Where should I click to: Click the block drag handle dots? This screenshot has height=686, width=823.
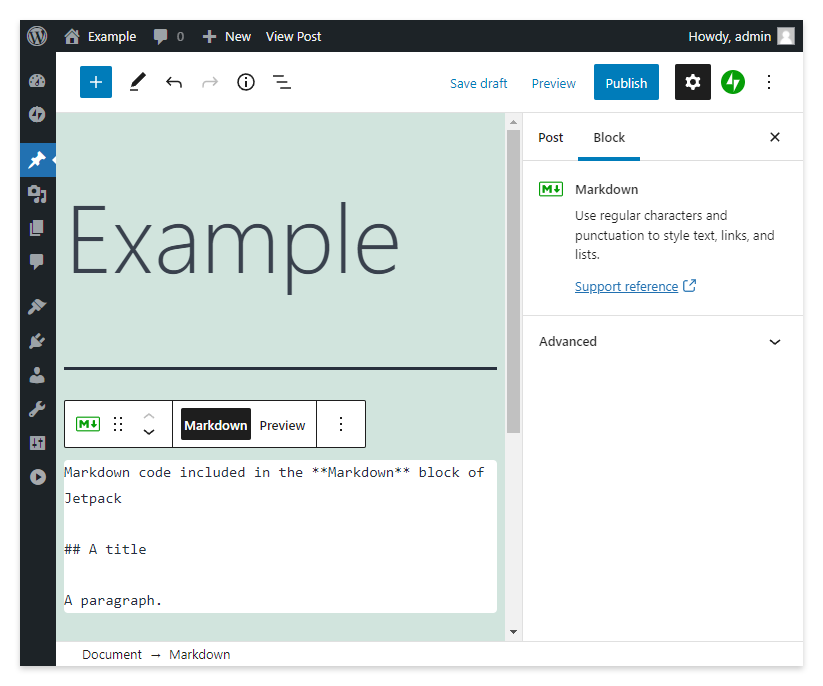118,424
